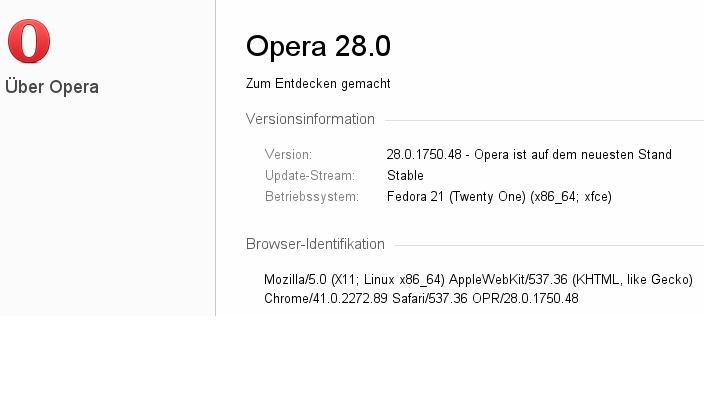Viewport: 704px width, 400px height.
Task: Click the Version label
Action: pos(288,154)
